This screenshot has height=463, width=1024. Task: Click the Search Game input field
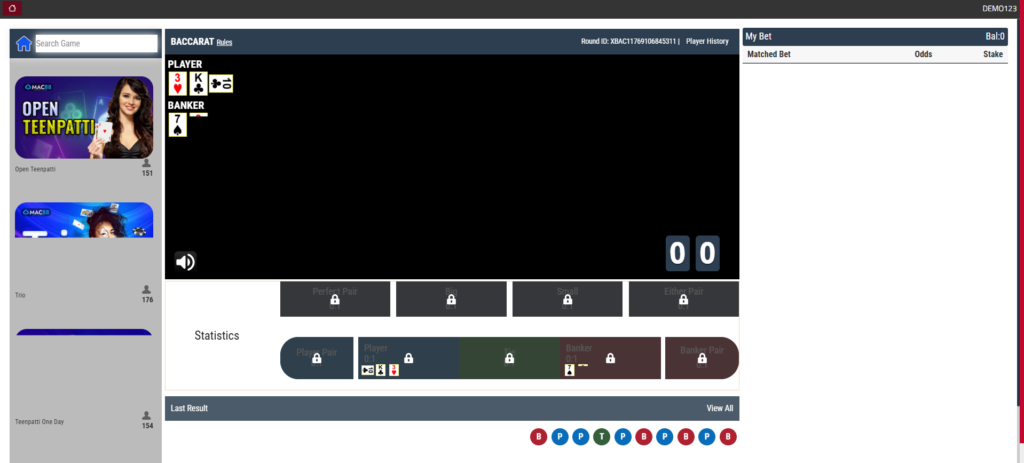(96, 44)
